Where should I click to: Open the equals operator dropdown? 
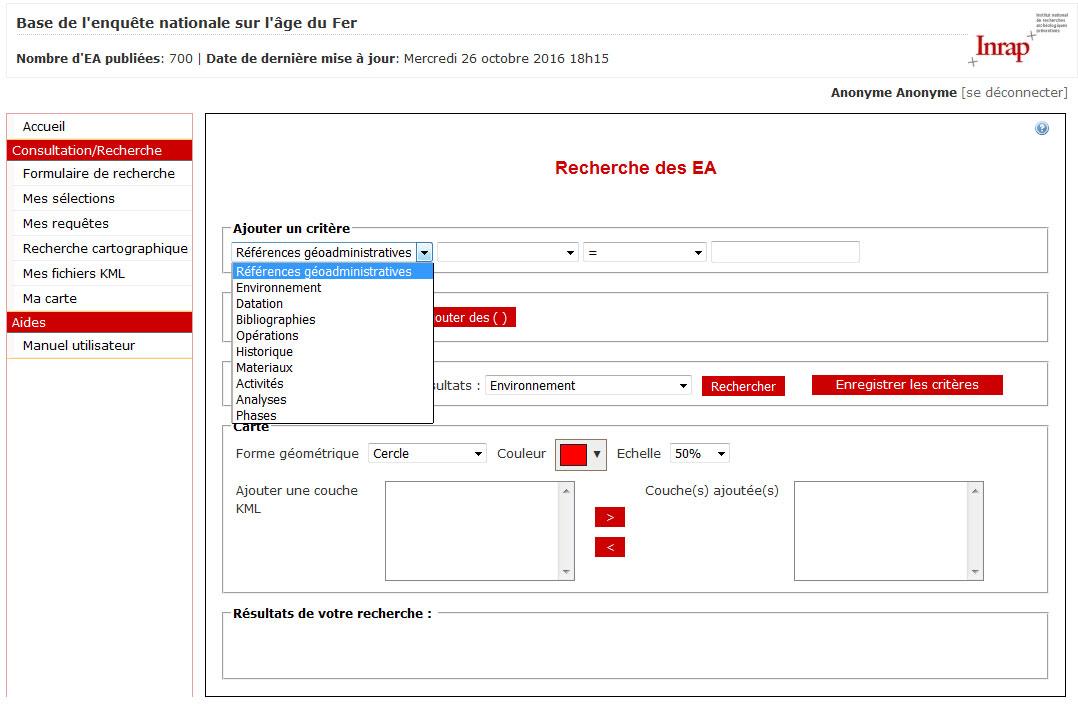[x=644, y=253]
